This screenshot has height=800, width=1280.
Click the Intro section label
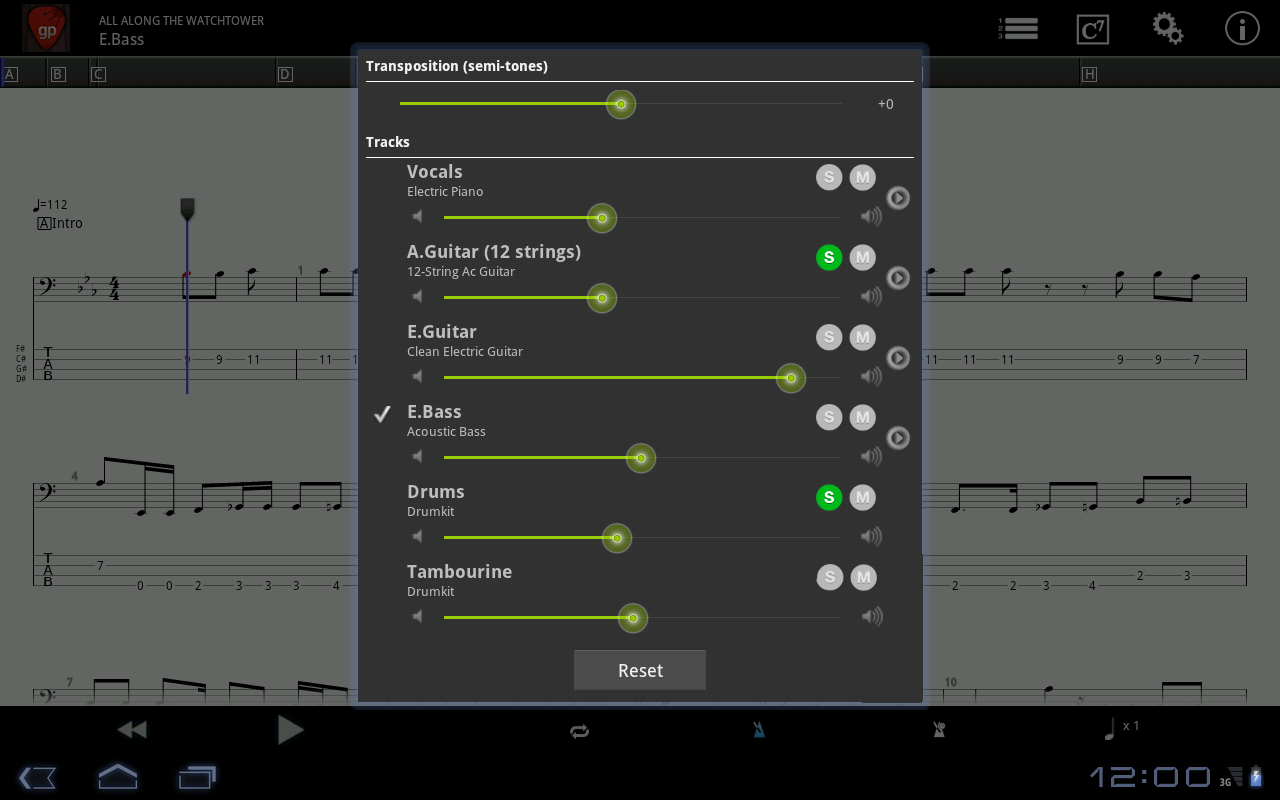pyautogui.click(x=60, y=223)
